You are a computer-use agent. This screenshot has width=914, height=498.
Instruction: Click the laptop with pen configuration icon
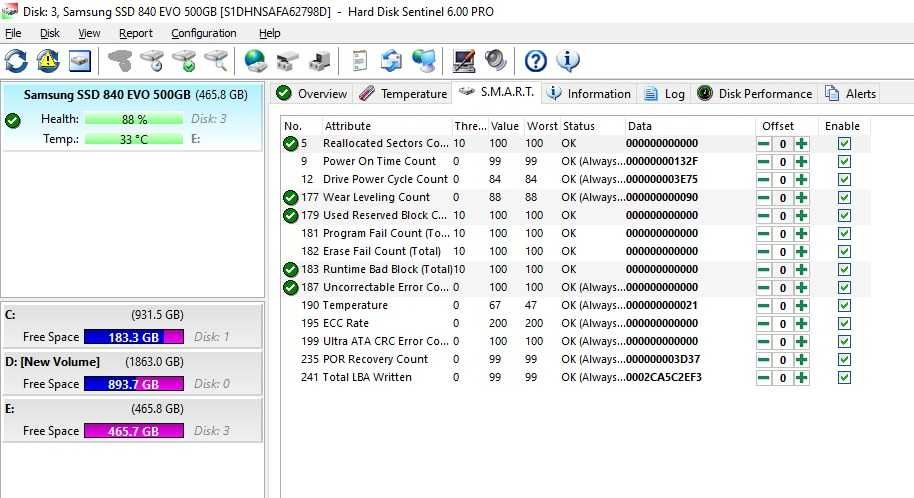464,61
